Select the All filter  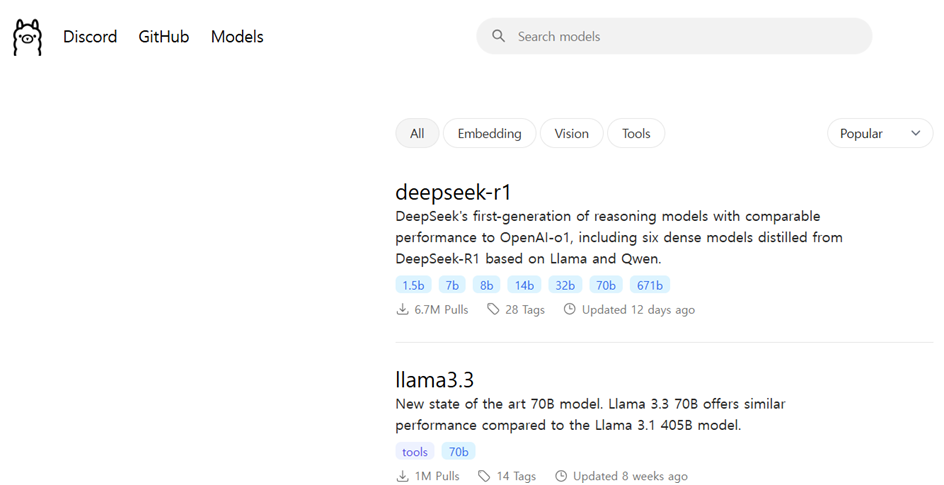417,133
